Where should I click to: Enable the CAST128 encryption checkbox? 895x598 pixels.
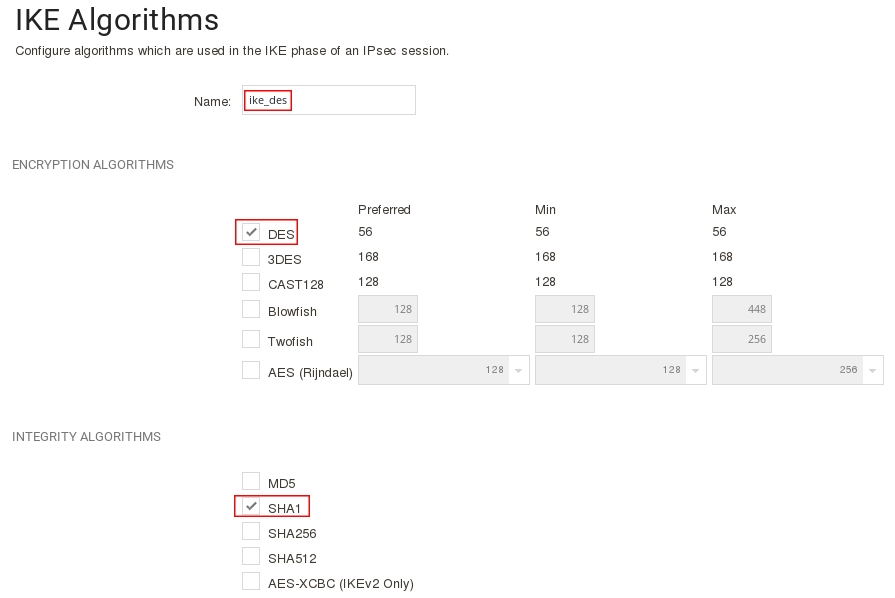point(251,282)
